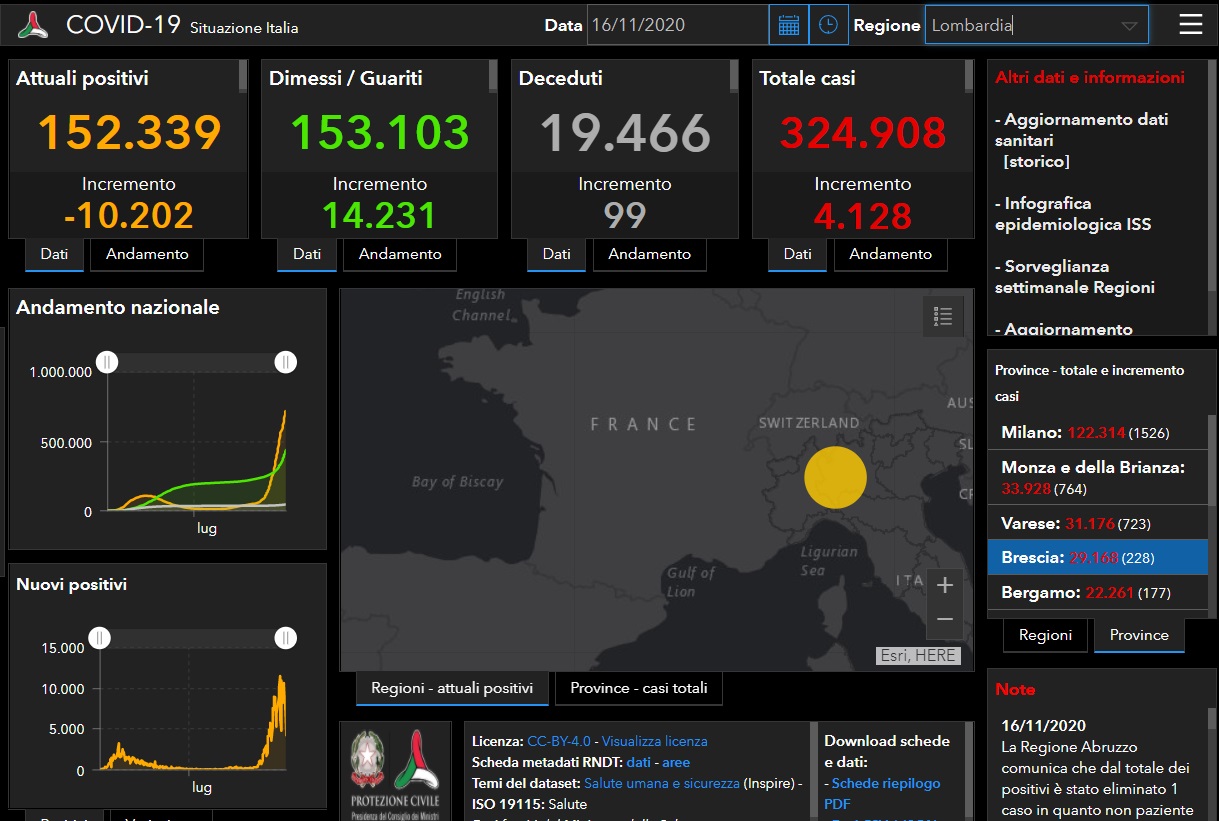Switch map to Province - casi totali
1219x821 pixels.
point(638,688)
